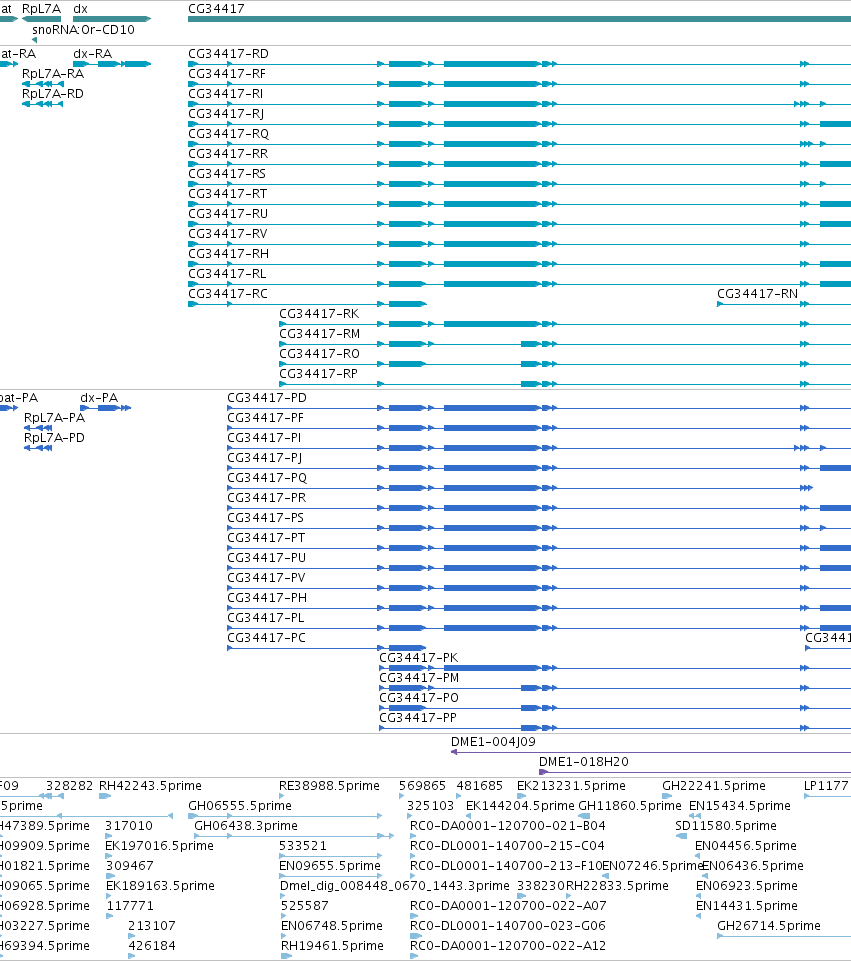Select protein CG34417-PT
The image size is (851, 961).
[x=267, y=537]
